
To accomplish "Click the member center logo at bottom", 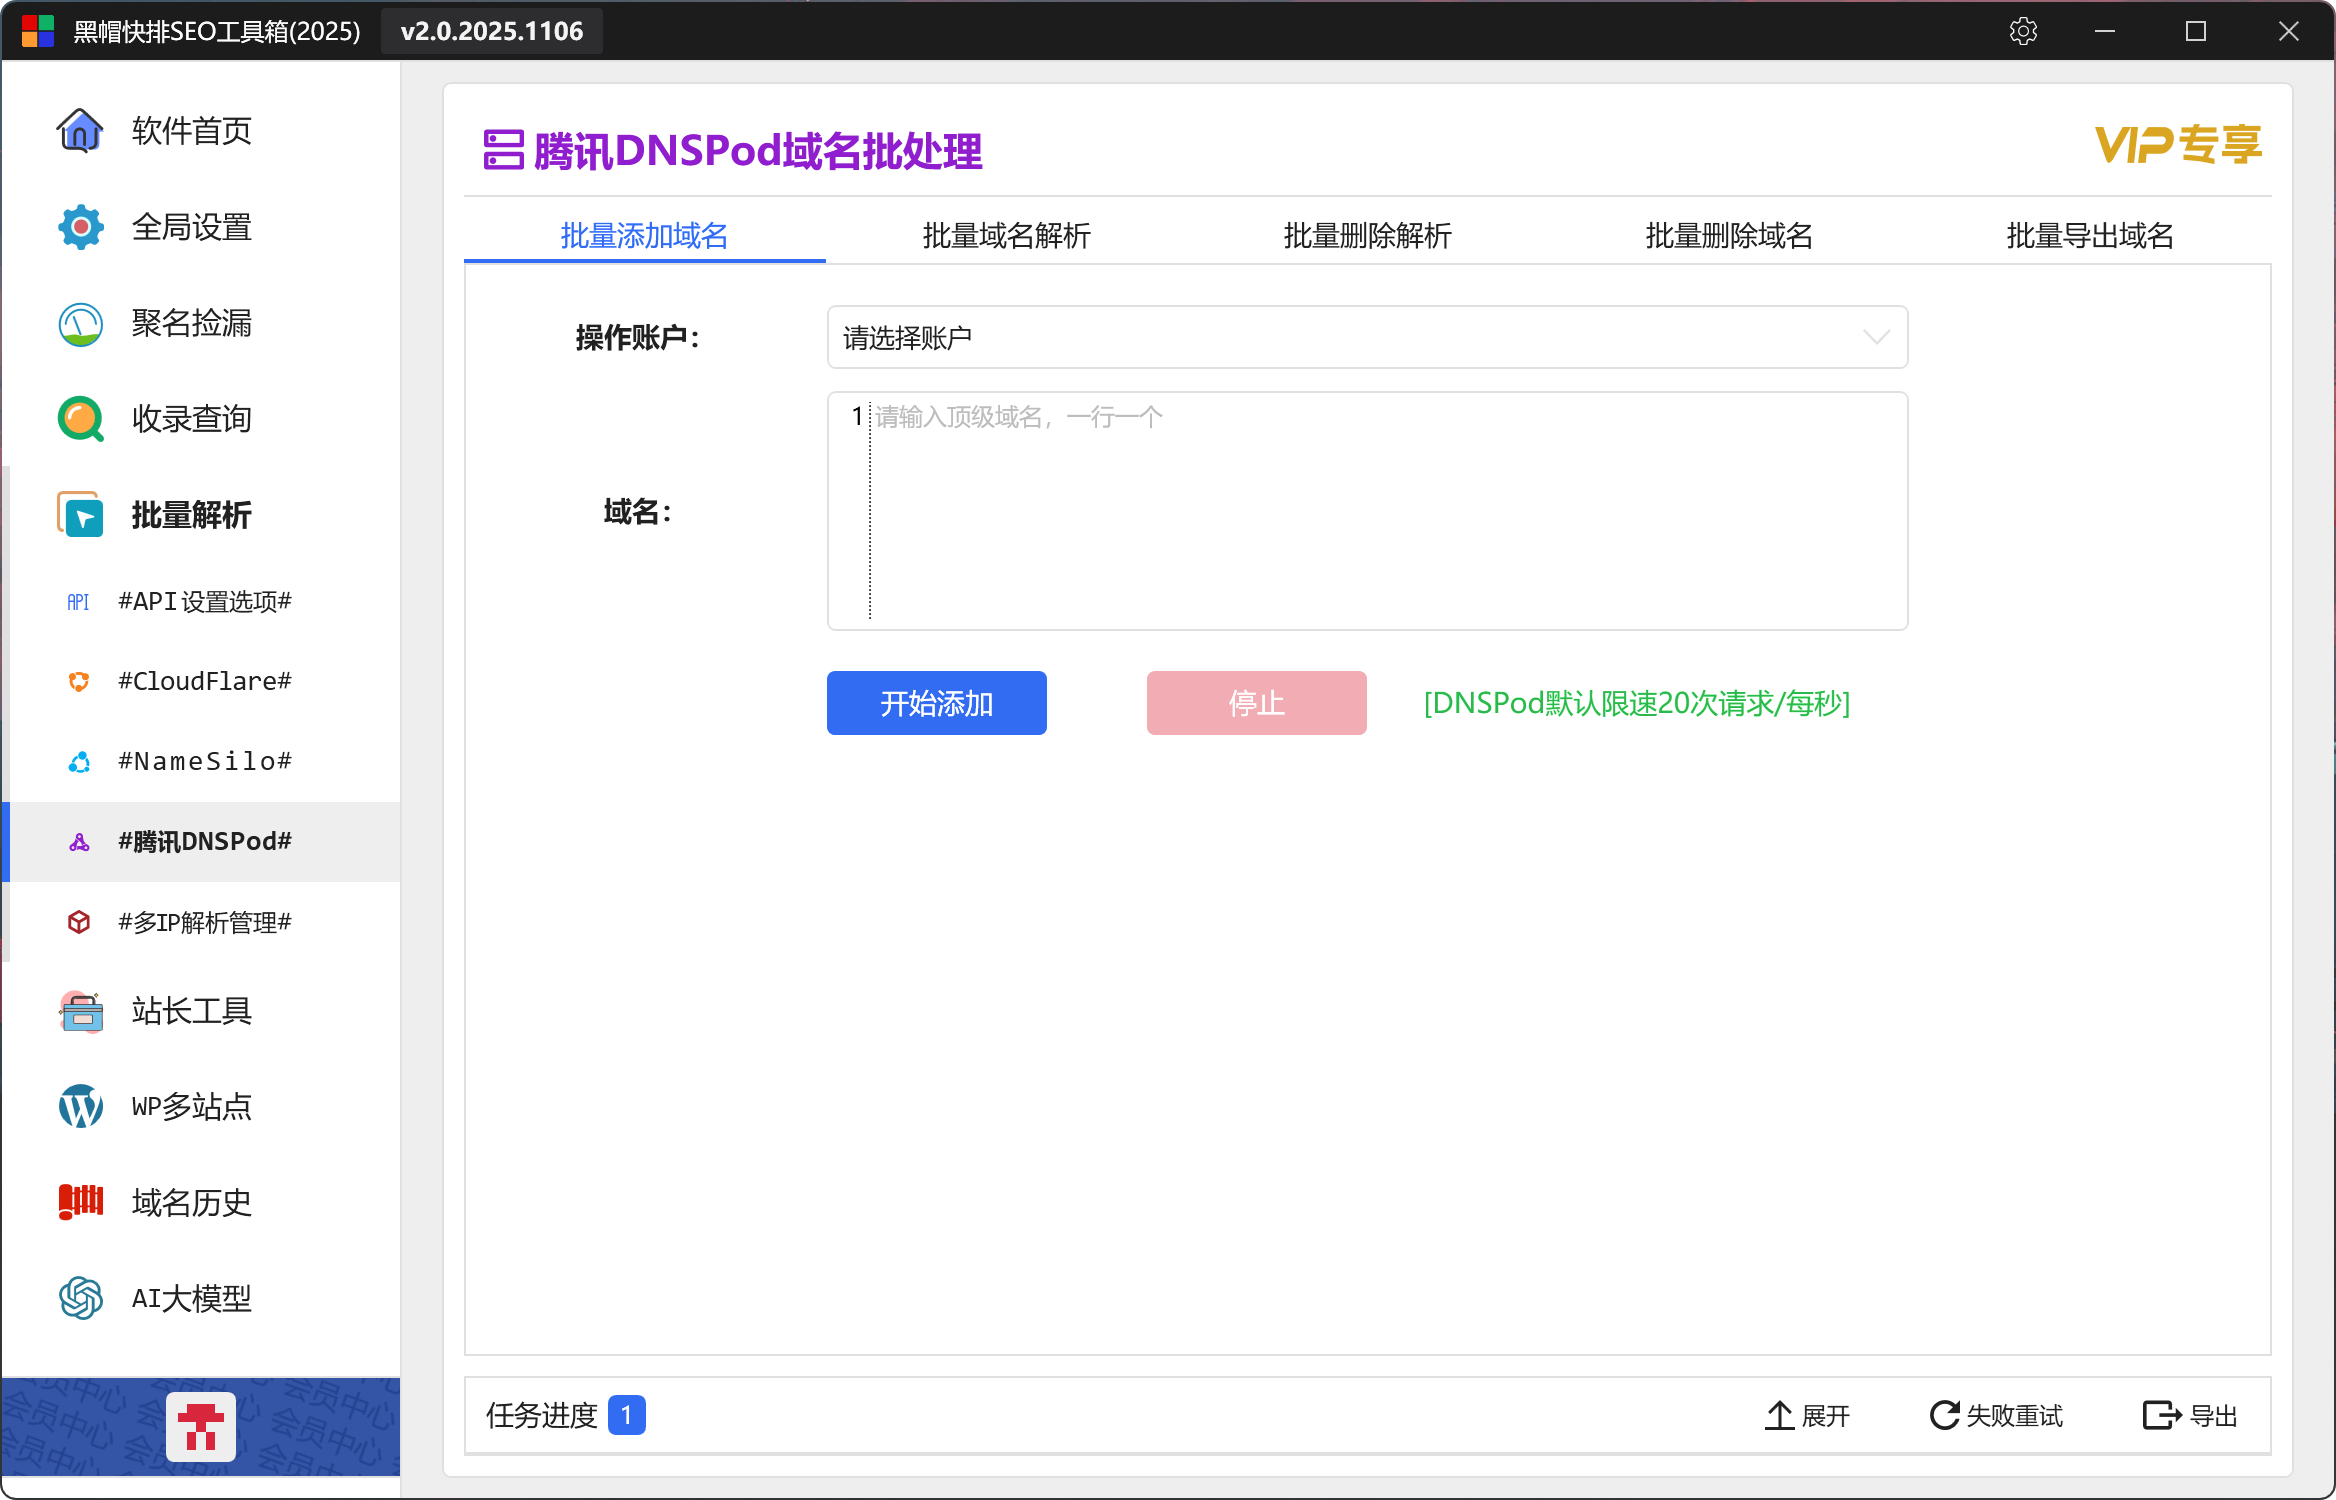I will (201, 1426).
